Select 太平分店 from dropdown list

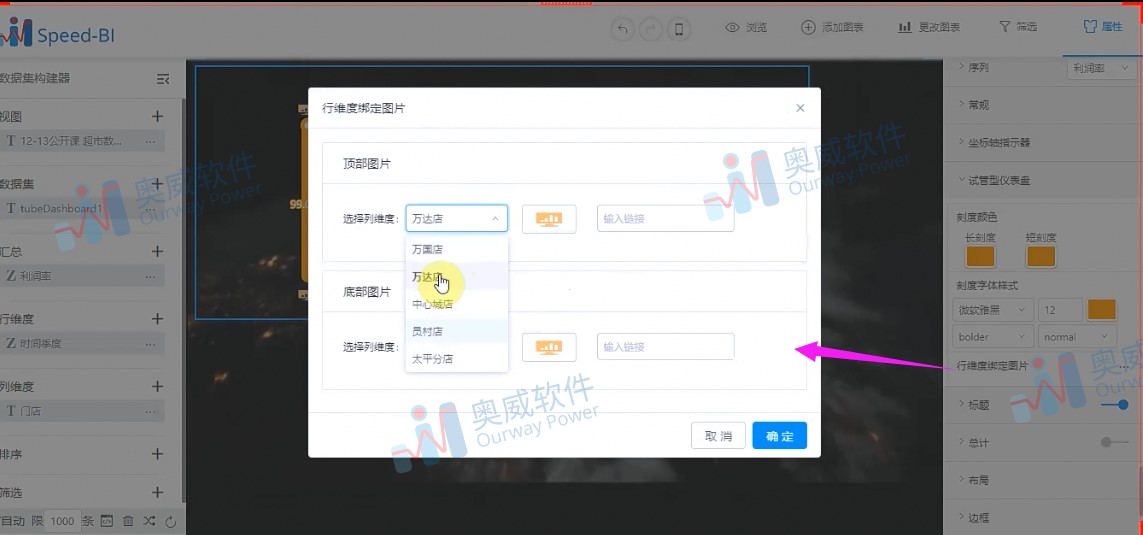(456, 359)
